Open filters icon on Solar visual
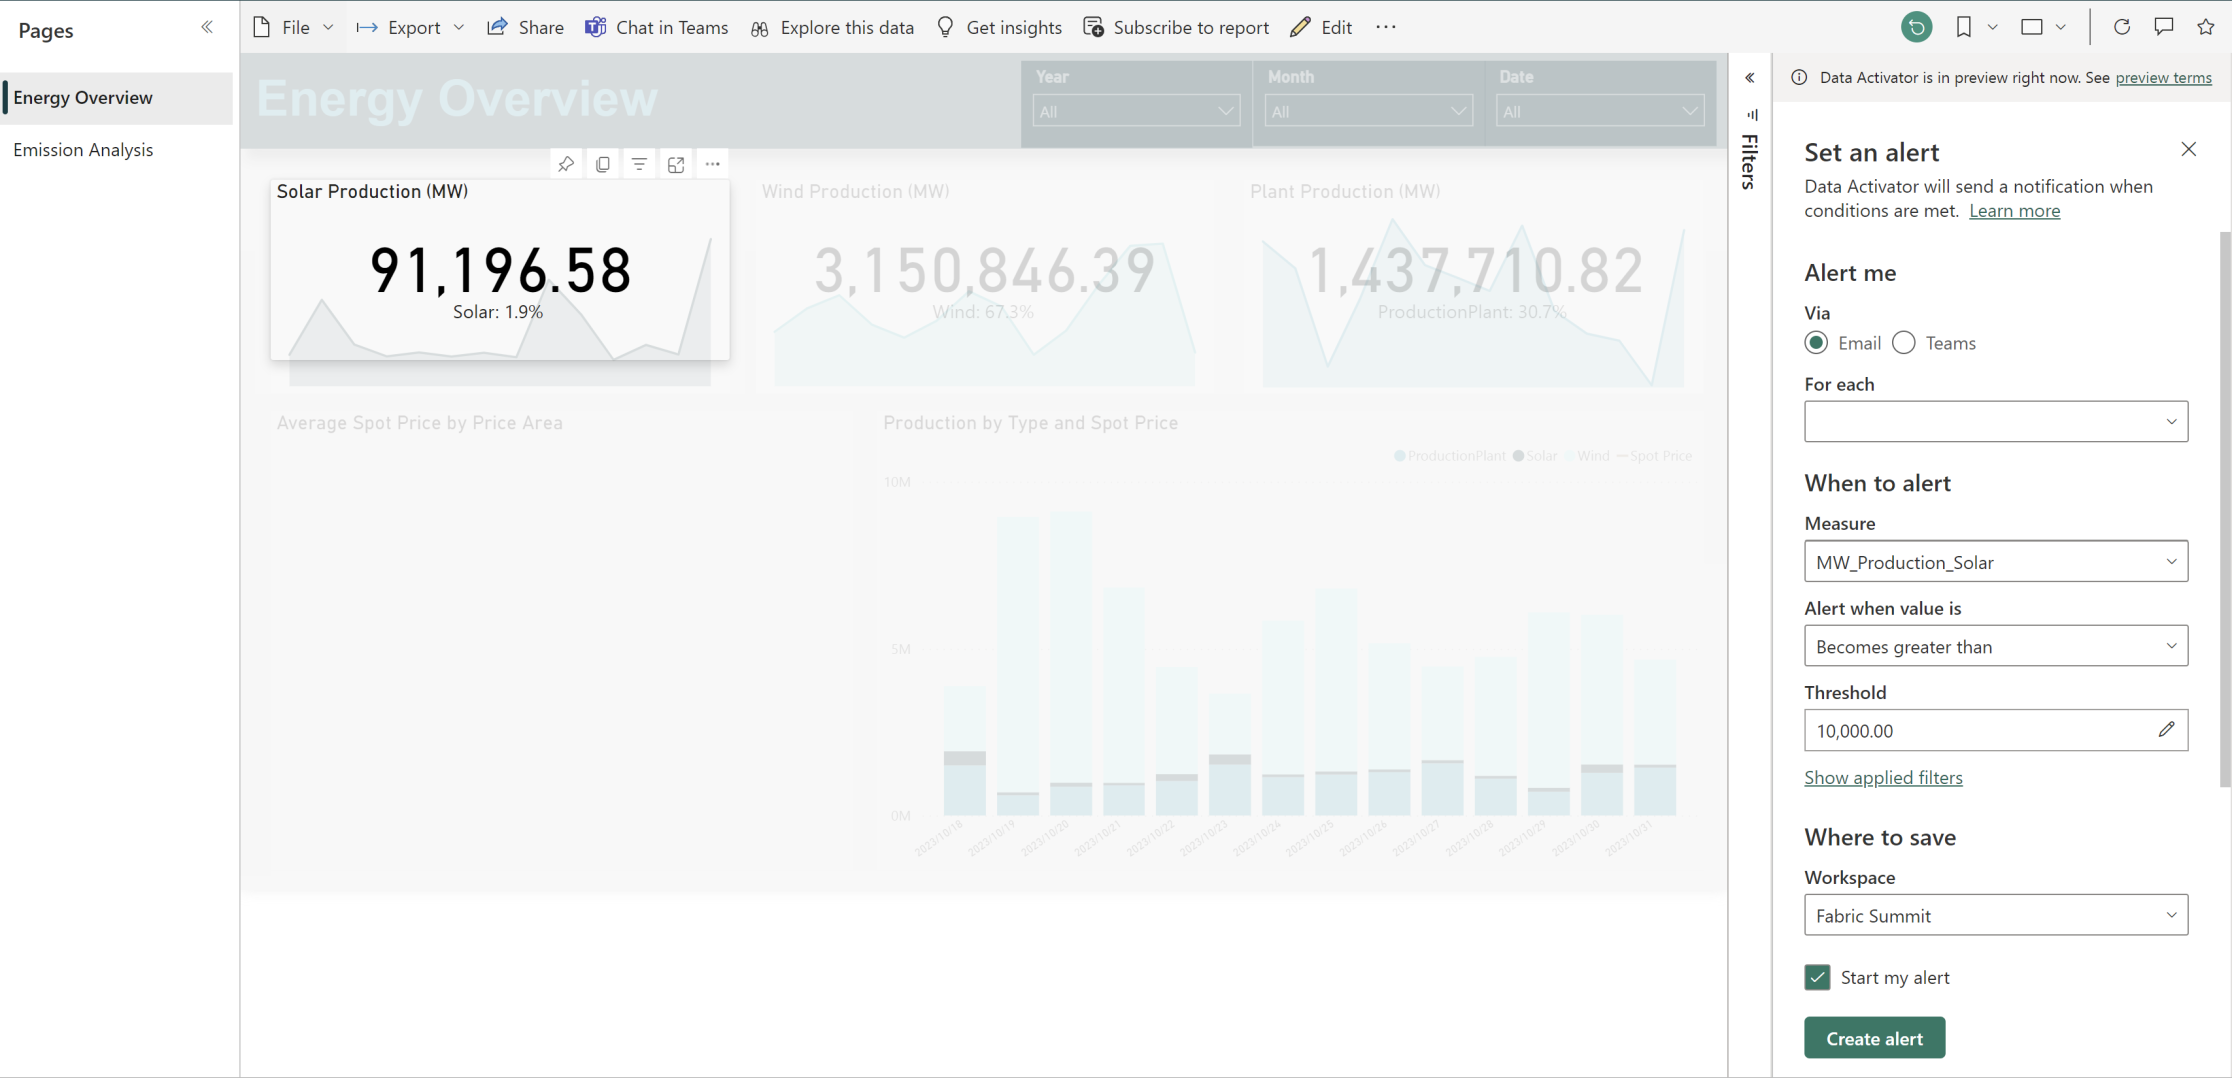This screenshot has width=2232, height=1078. (639, 164)
